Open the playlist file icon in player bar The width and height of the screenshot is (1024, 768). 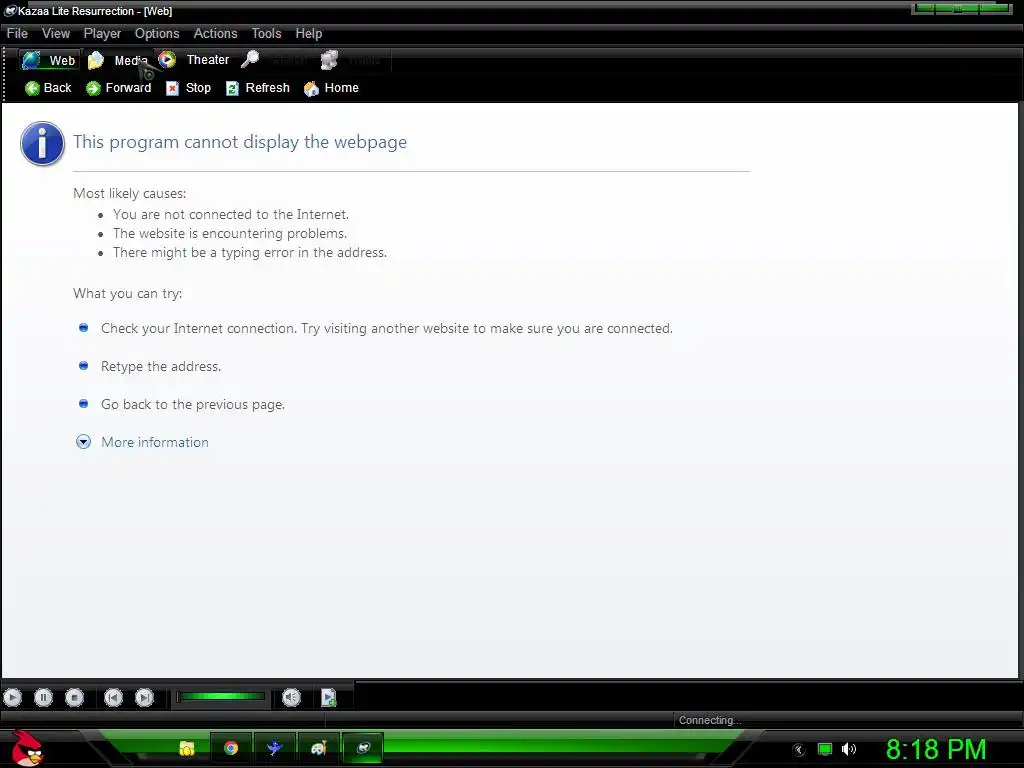[x=328, y=697]
